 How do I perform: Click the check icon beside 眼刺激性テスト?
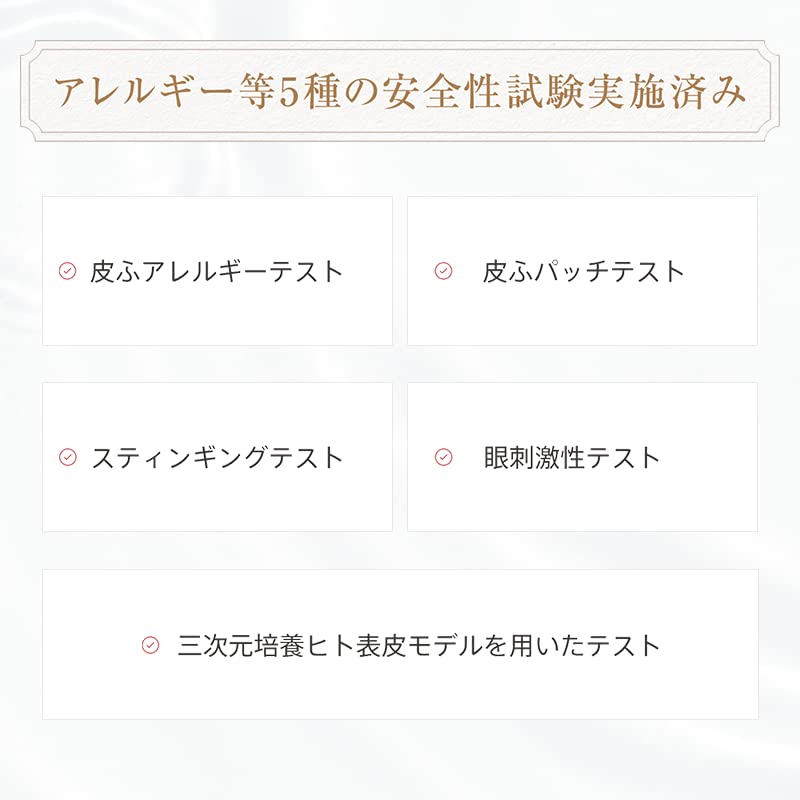(x=443, y=457)
